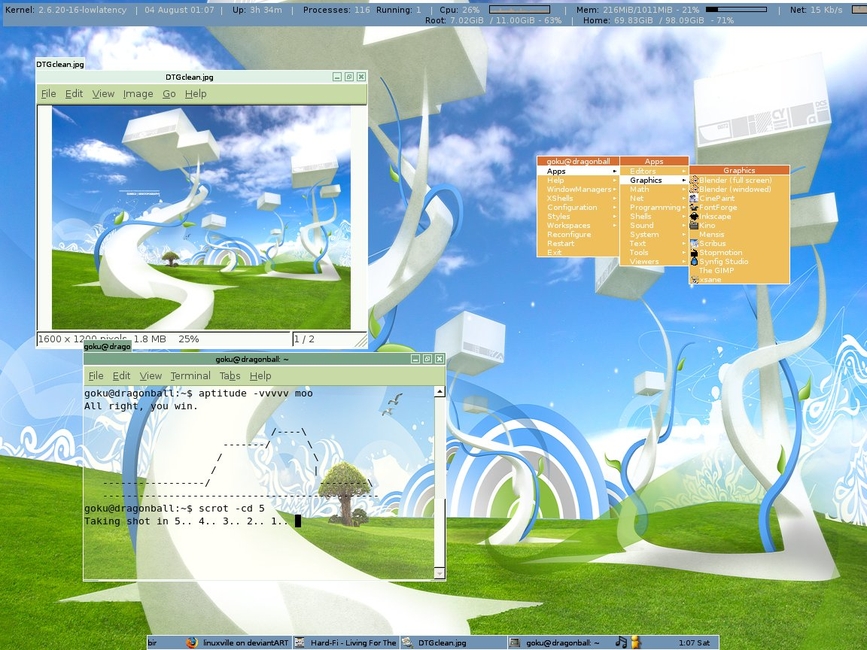The image size is (867, 650).
Task: Open Go menu in DTGclean.jpg viewer
Action: (169, 94)
